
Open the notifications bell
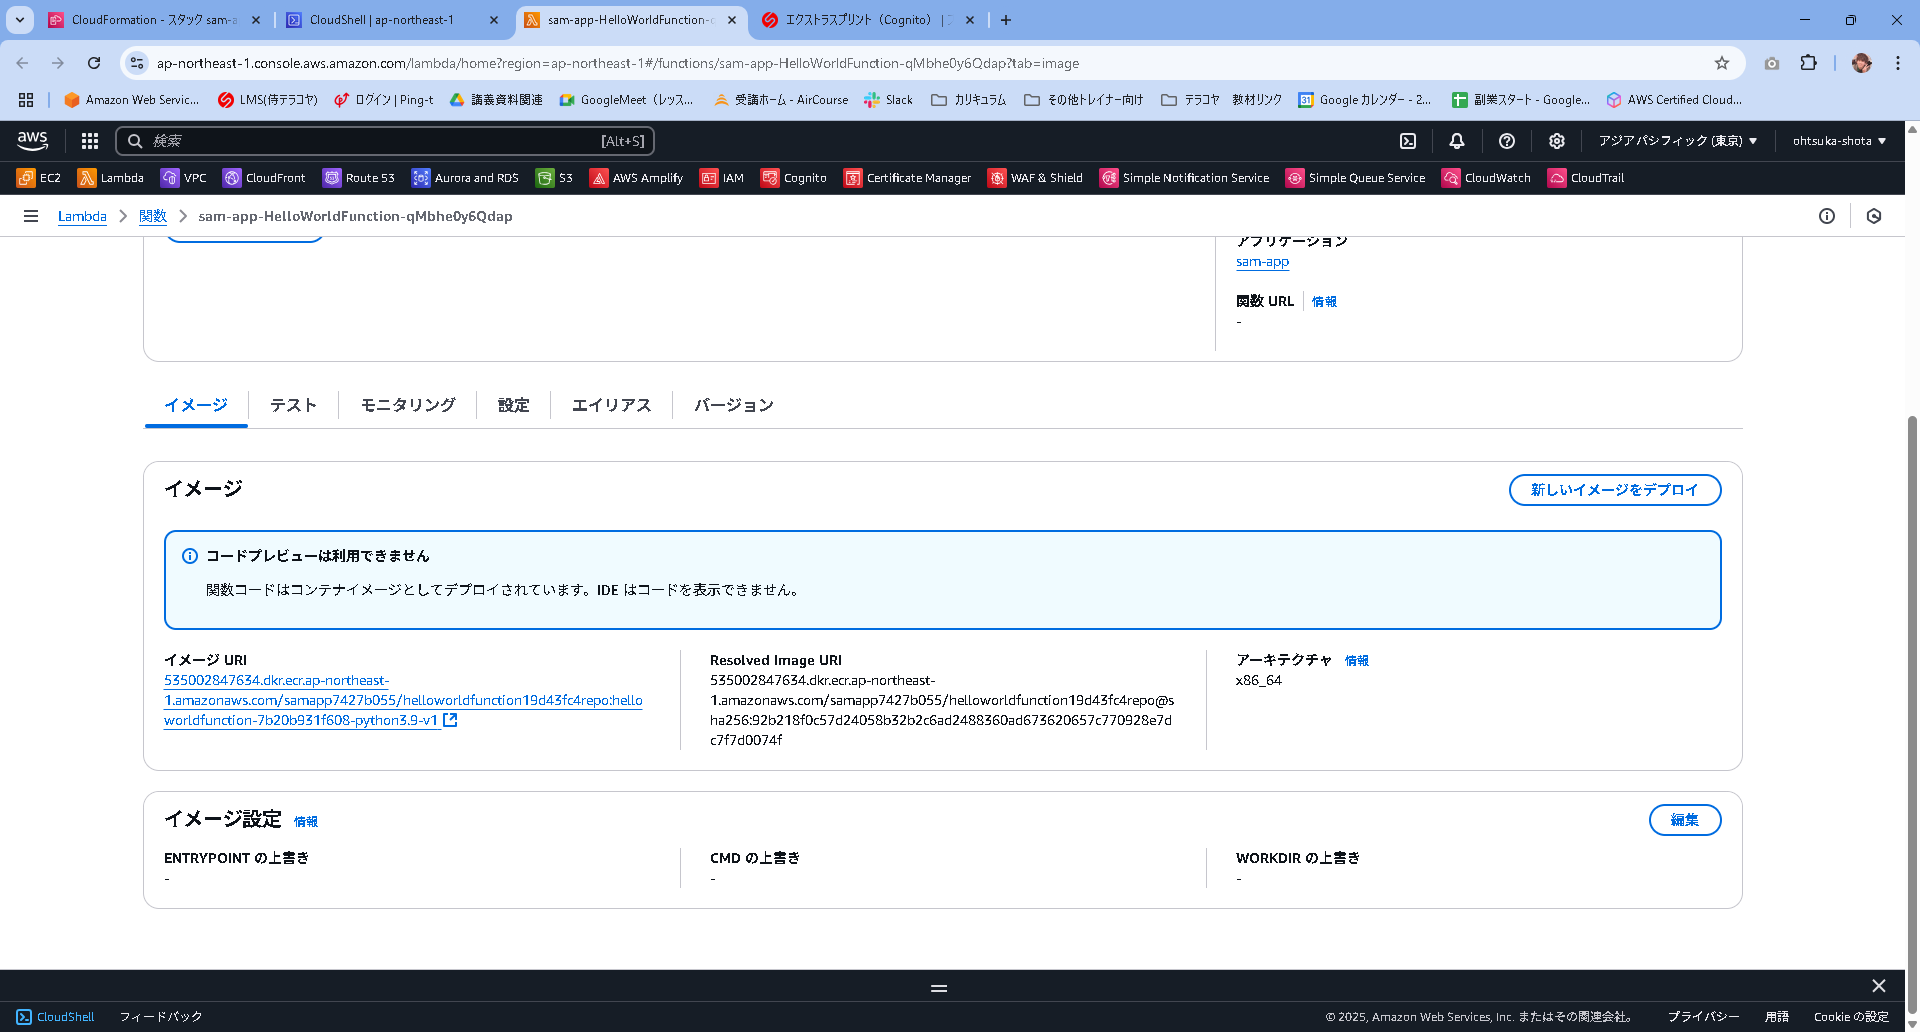click(1457, 141)
